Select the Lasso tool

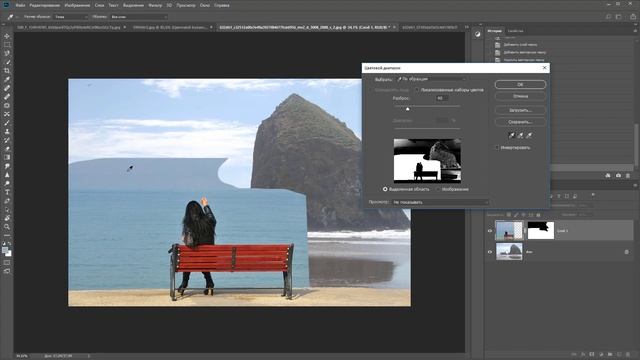(7, 53)
